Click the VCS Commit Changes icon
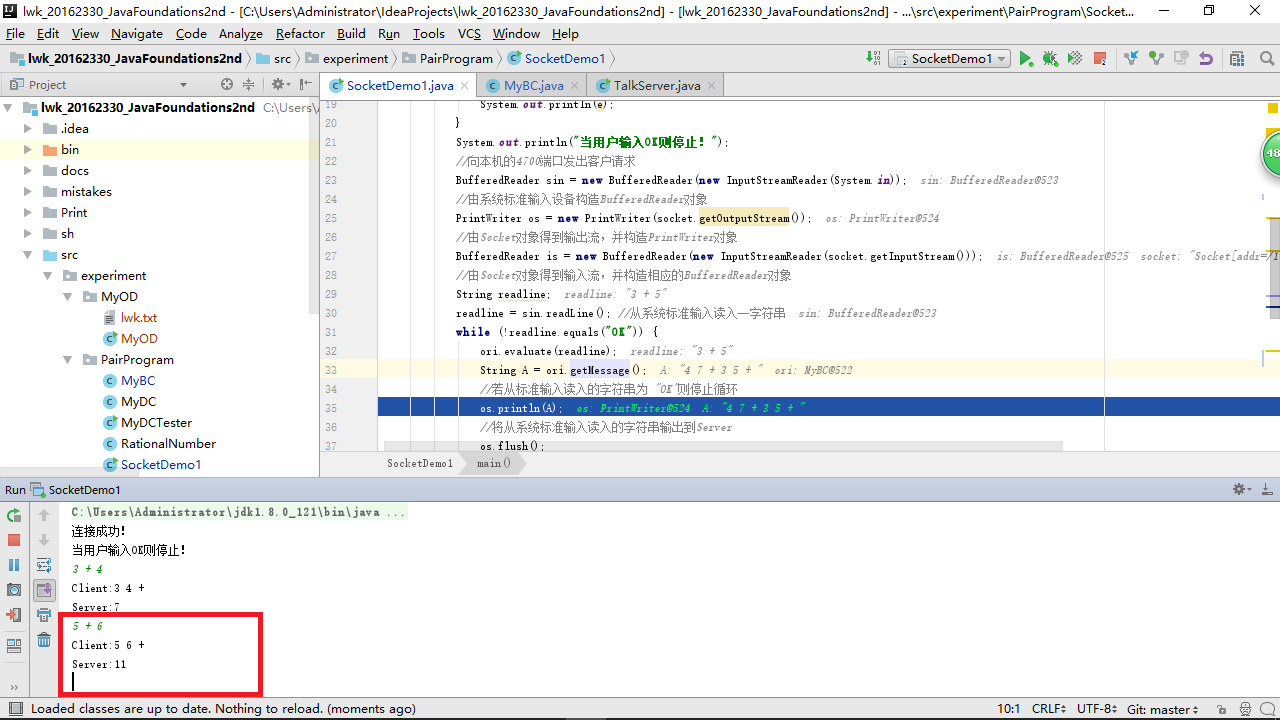The width and height of the screenshot is (1280, 720). tap(1156, 59)
